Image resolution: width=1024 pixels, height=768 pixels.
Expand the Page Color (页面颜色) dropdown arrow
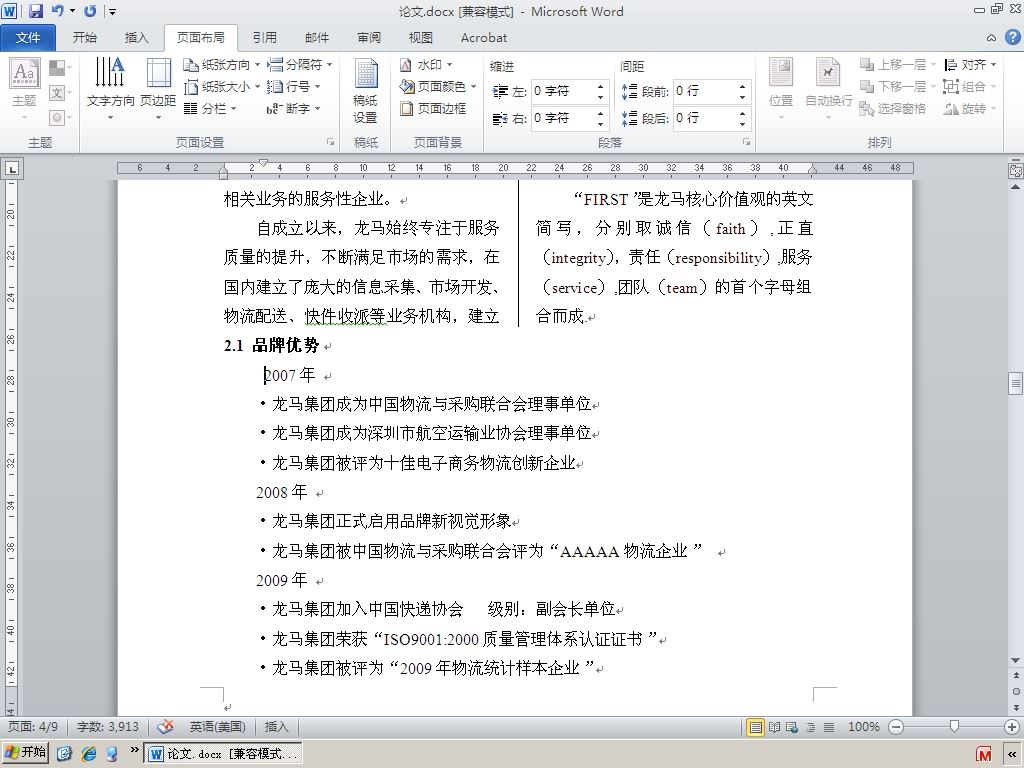coord(473,86)
